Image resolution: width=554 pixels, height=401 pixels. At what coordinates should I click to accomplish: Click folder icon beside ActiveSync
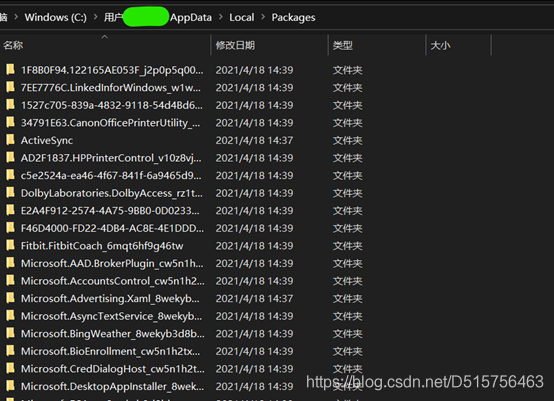[10, 140]
